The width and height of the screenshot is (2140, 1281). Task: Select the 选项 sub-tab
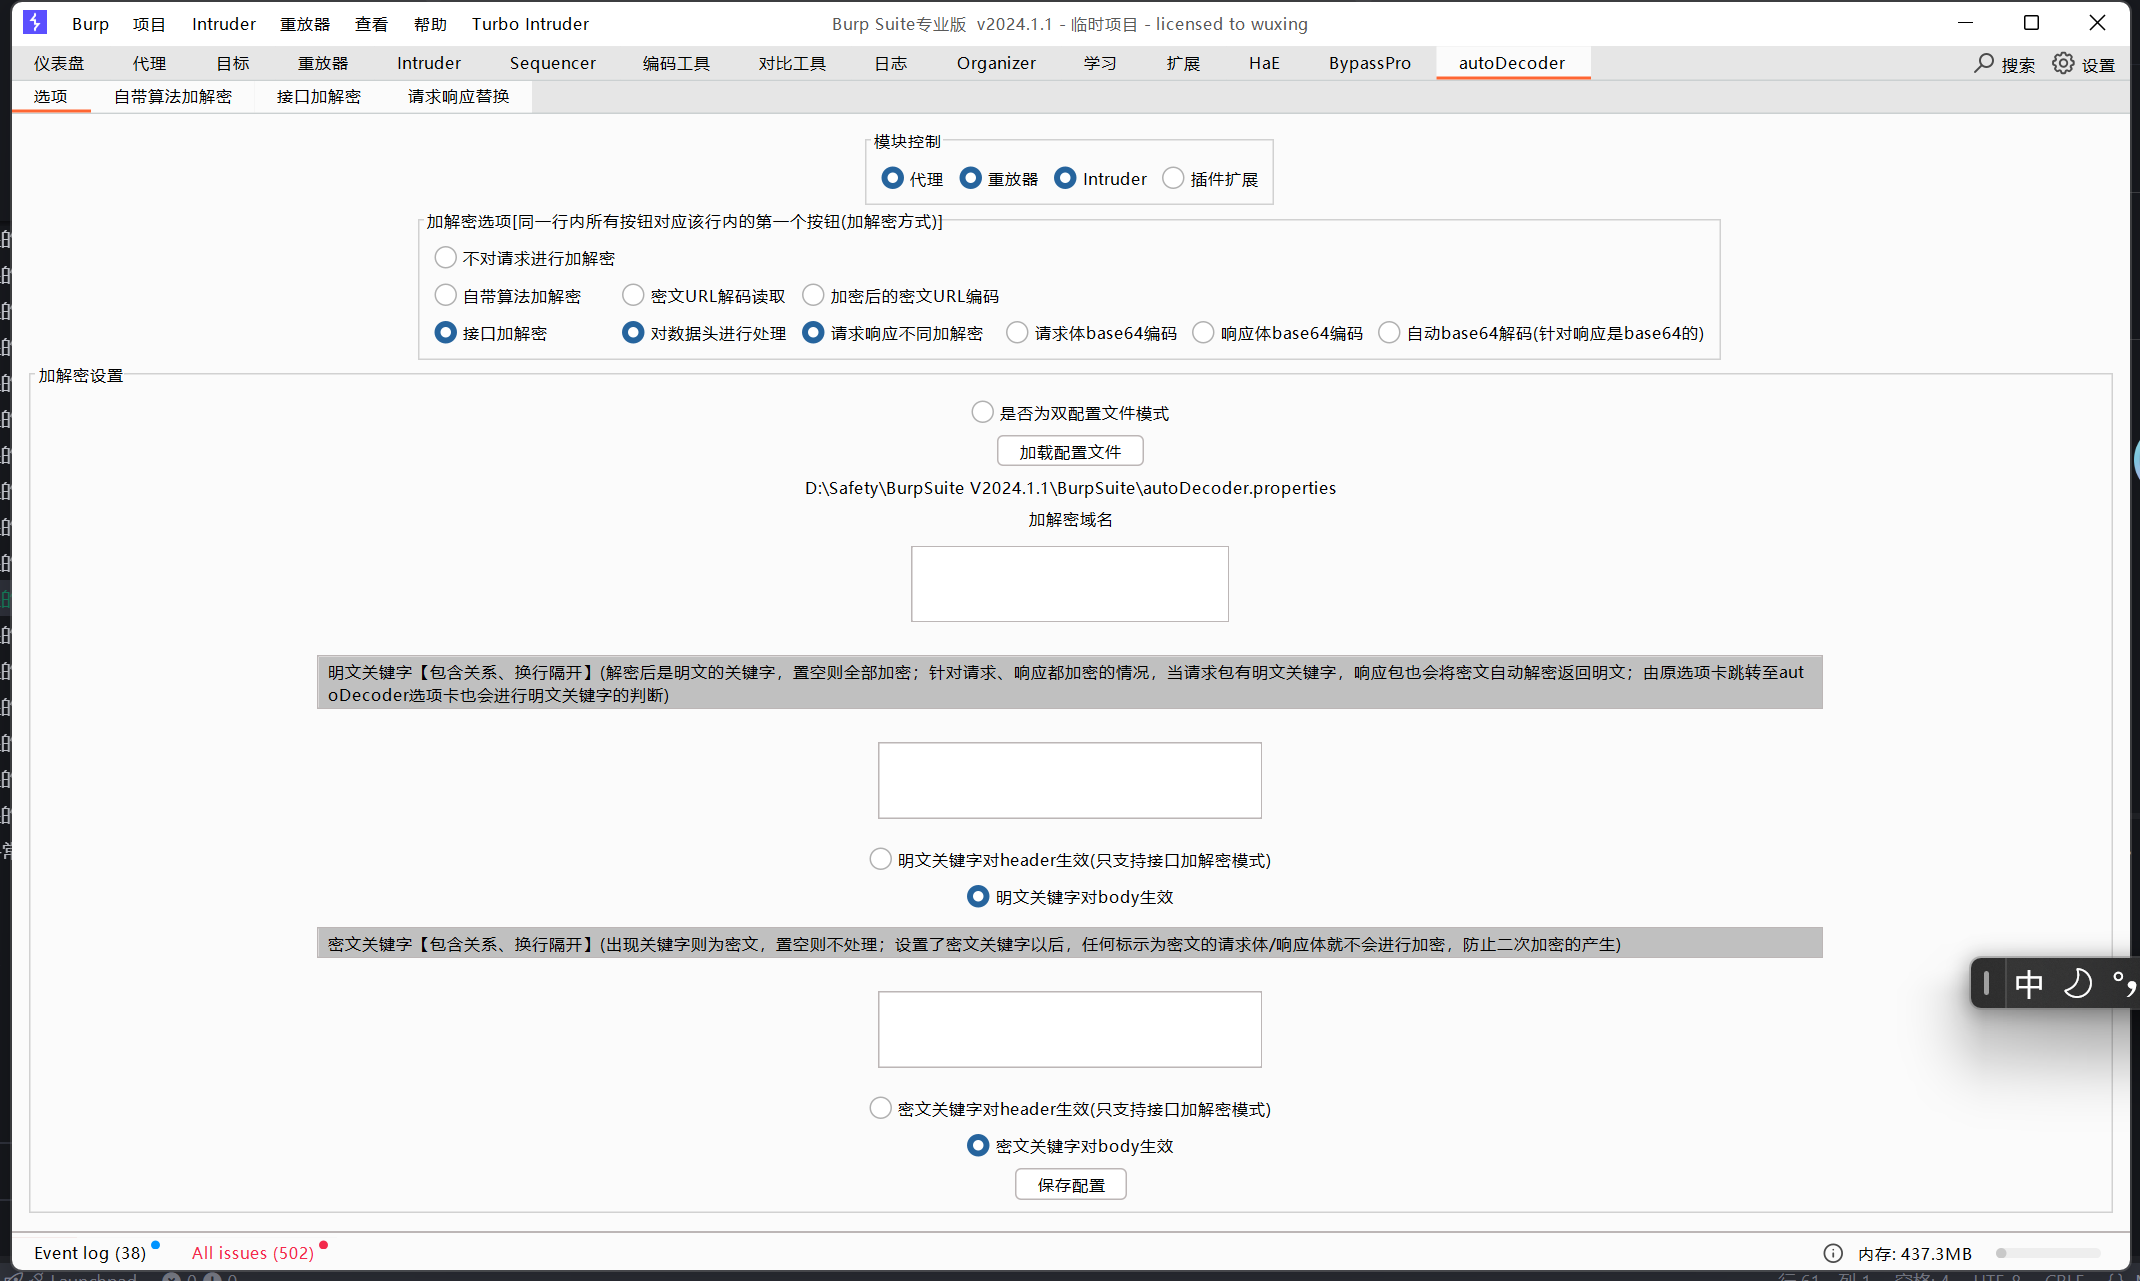coord(50,96)
